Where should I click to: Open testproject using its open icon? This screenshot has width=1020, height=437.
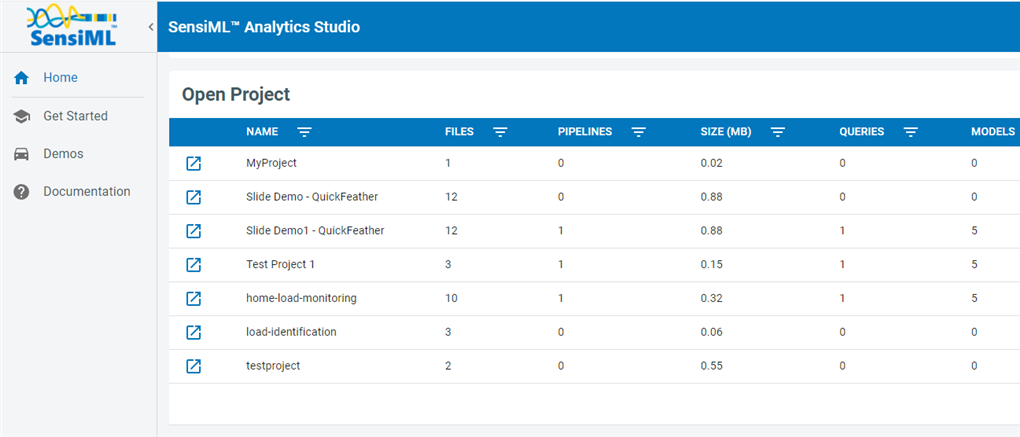tap(193, 366)
